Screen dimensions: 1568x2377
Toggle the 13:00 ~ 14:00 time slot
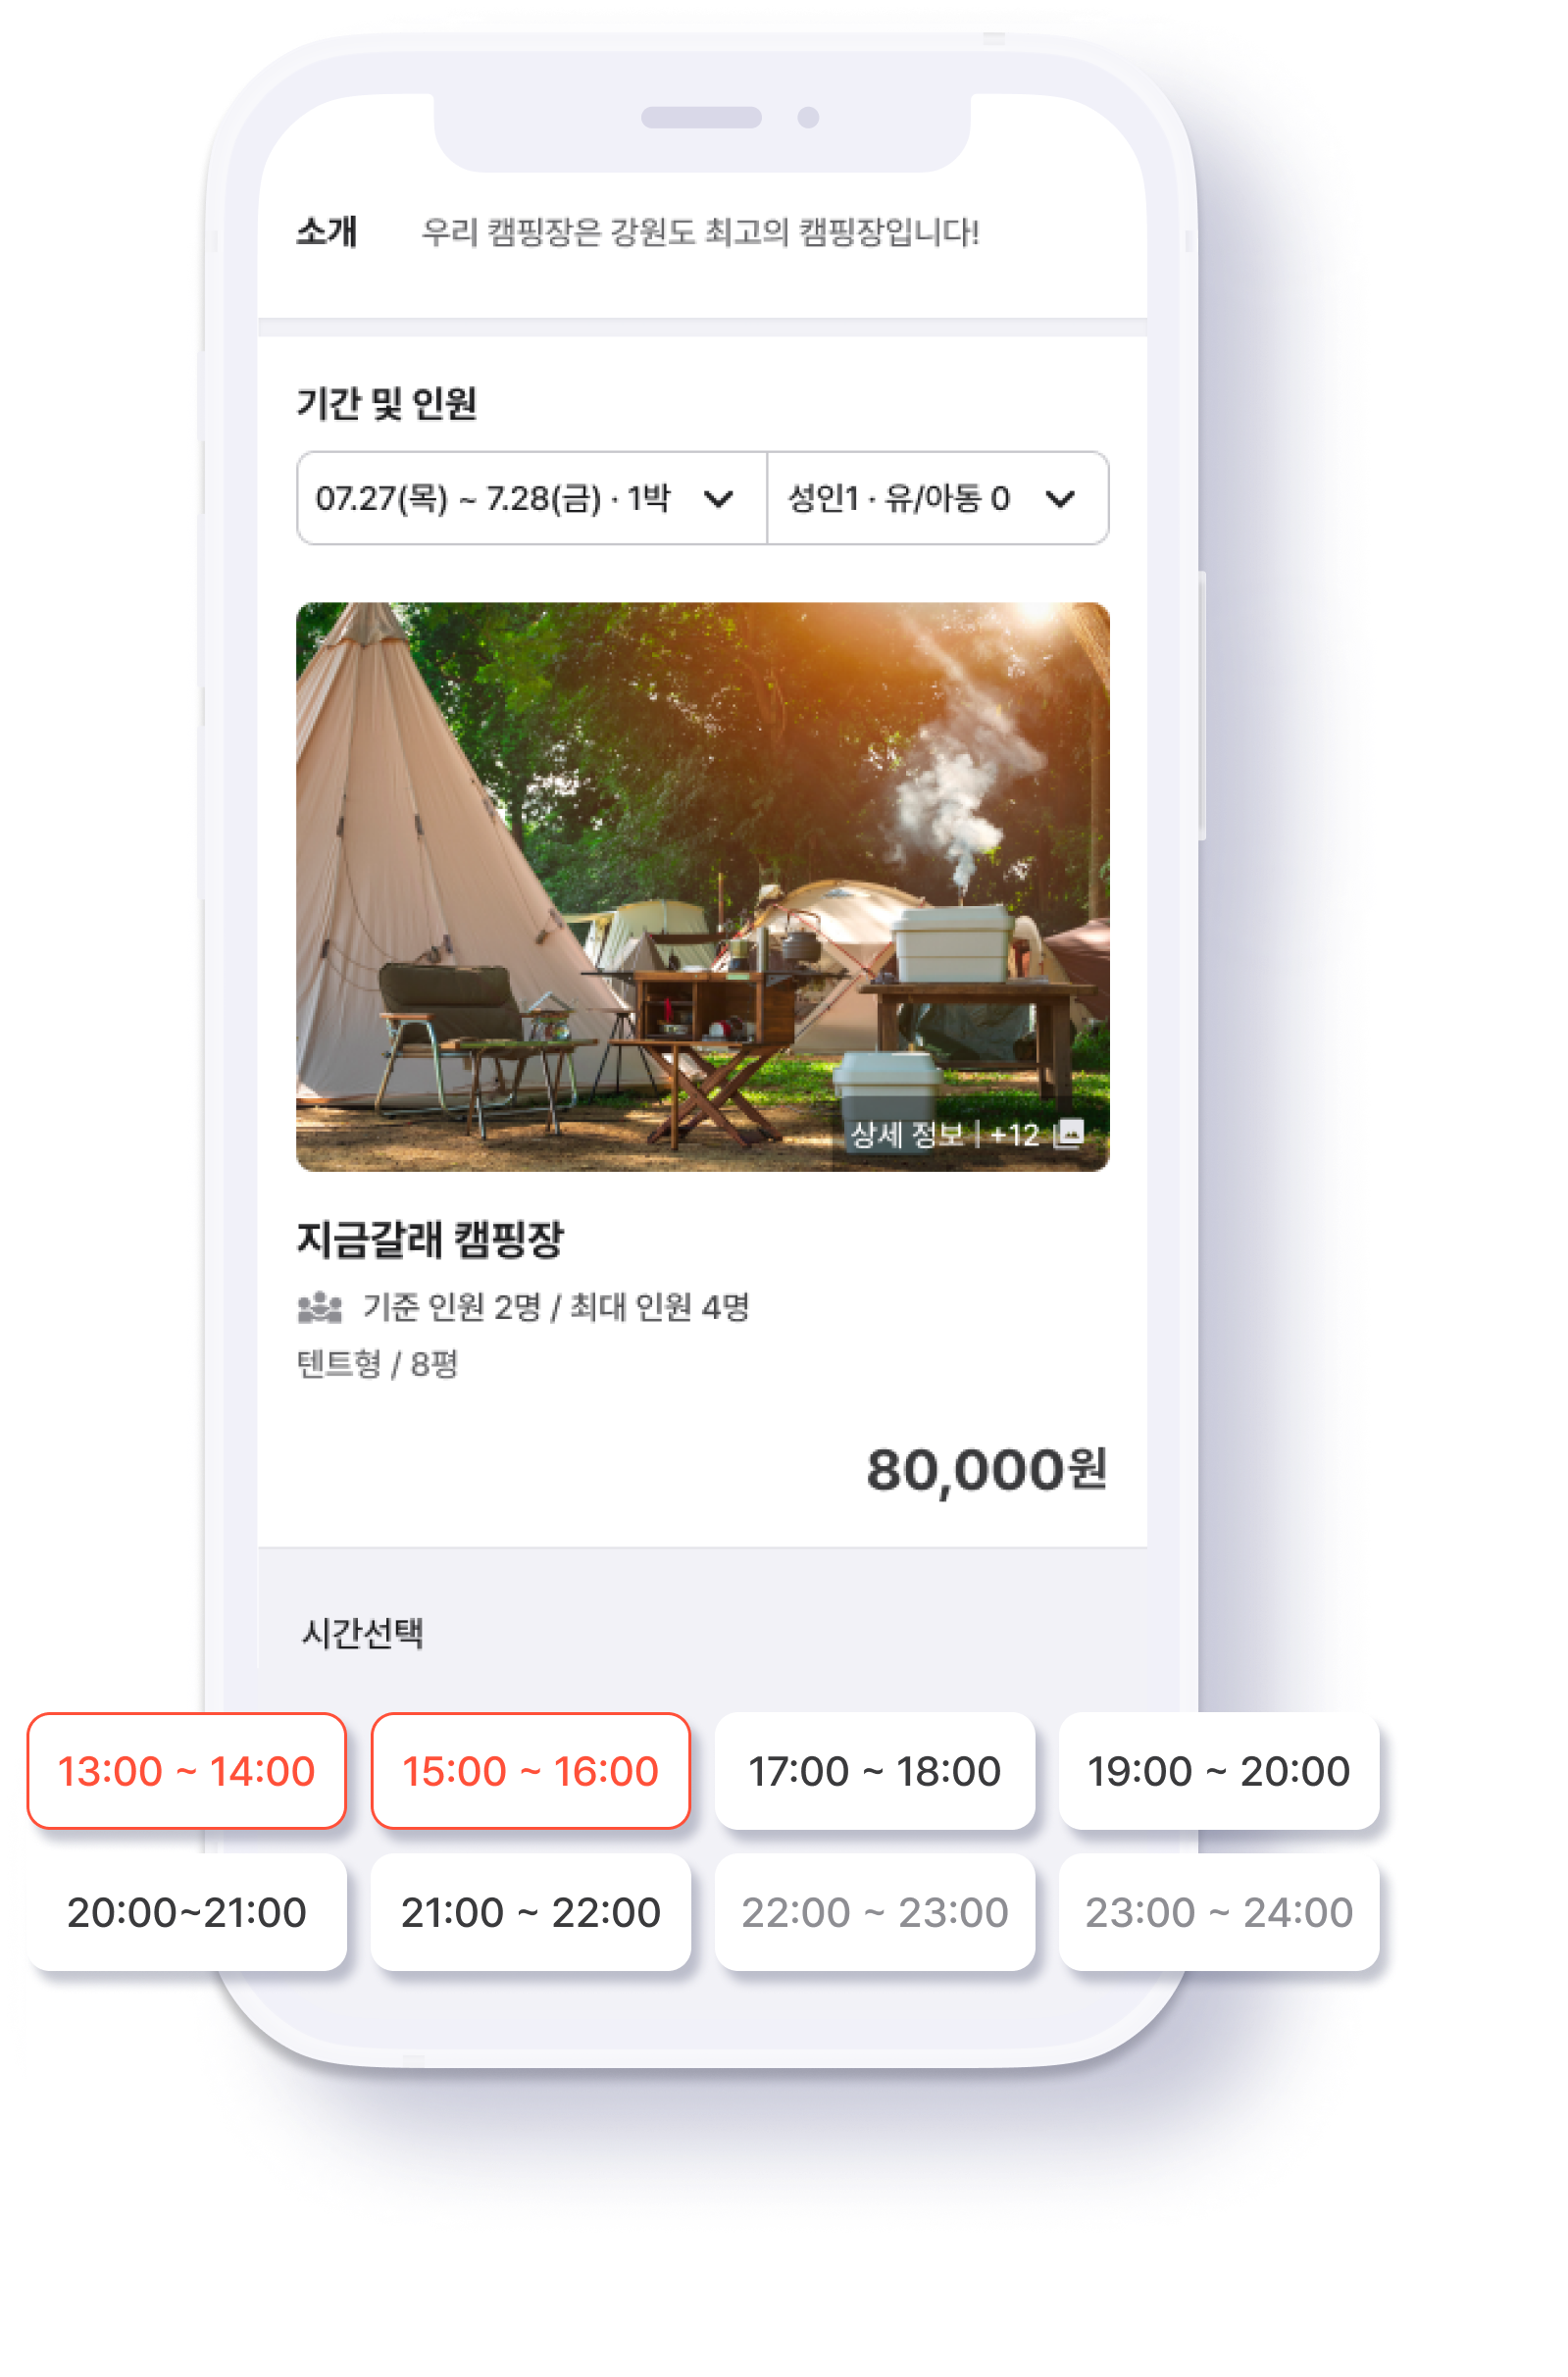point(187,1770)
